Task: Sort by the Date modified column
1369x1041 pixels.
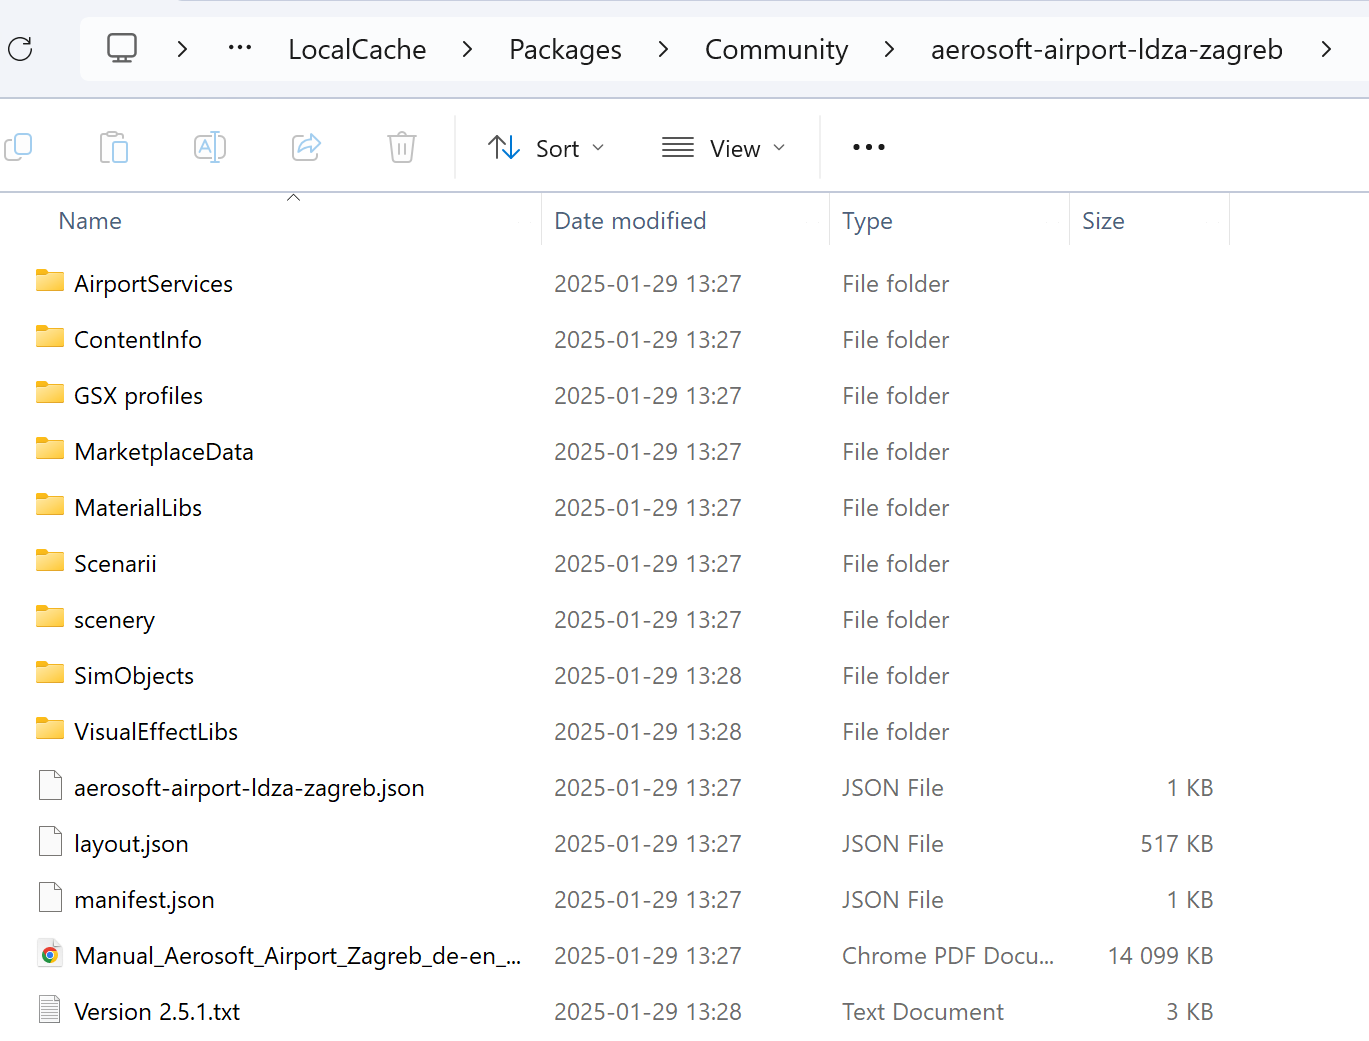Action: pos(630,221)
